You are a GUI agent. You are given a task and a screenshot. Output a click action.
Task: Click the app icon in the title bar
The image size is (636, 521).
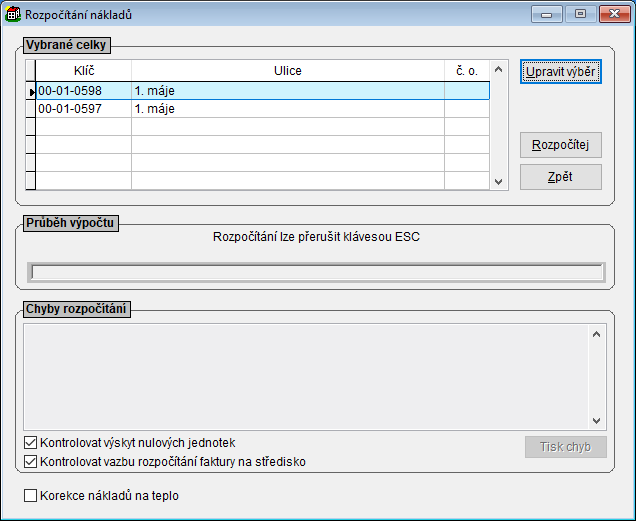click(13, 15)
